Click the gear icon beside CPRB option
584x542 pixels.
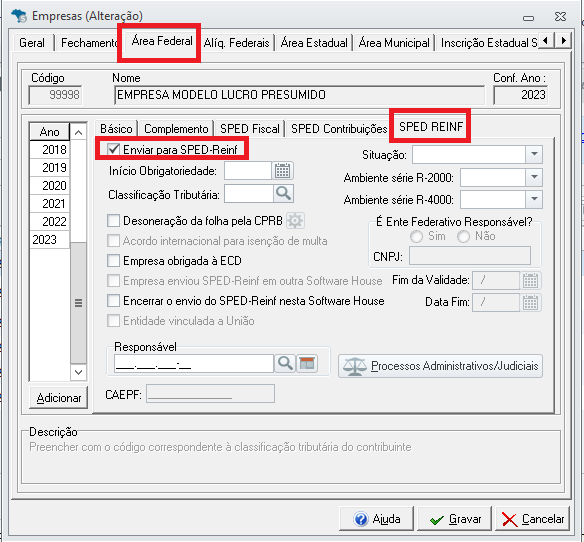click(x=295, y=221)
